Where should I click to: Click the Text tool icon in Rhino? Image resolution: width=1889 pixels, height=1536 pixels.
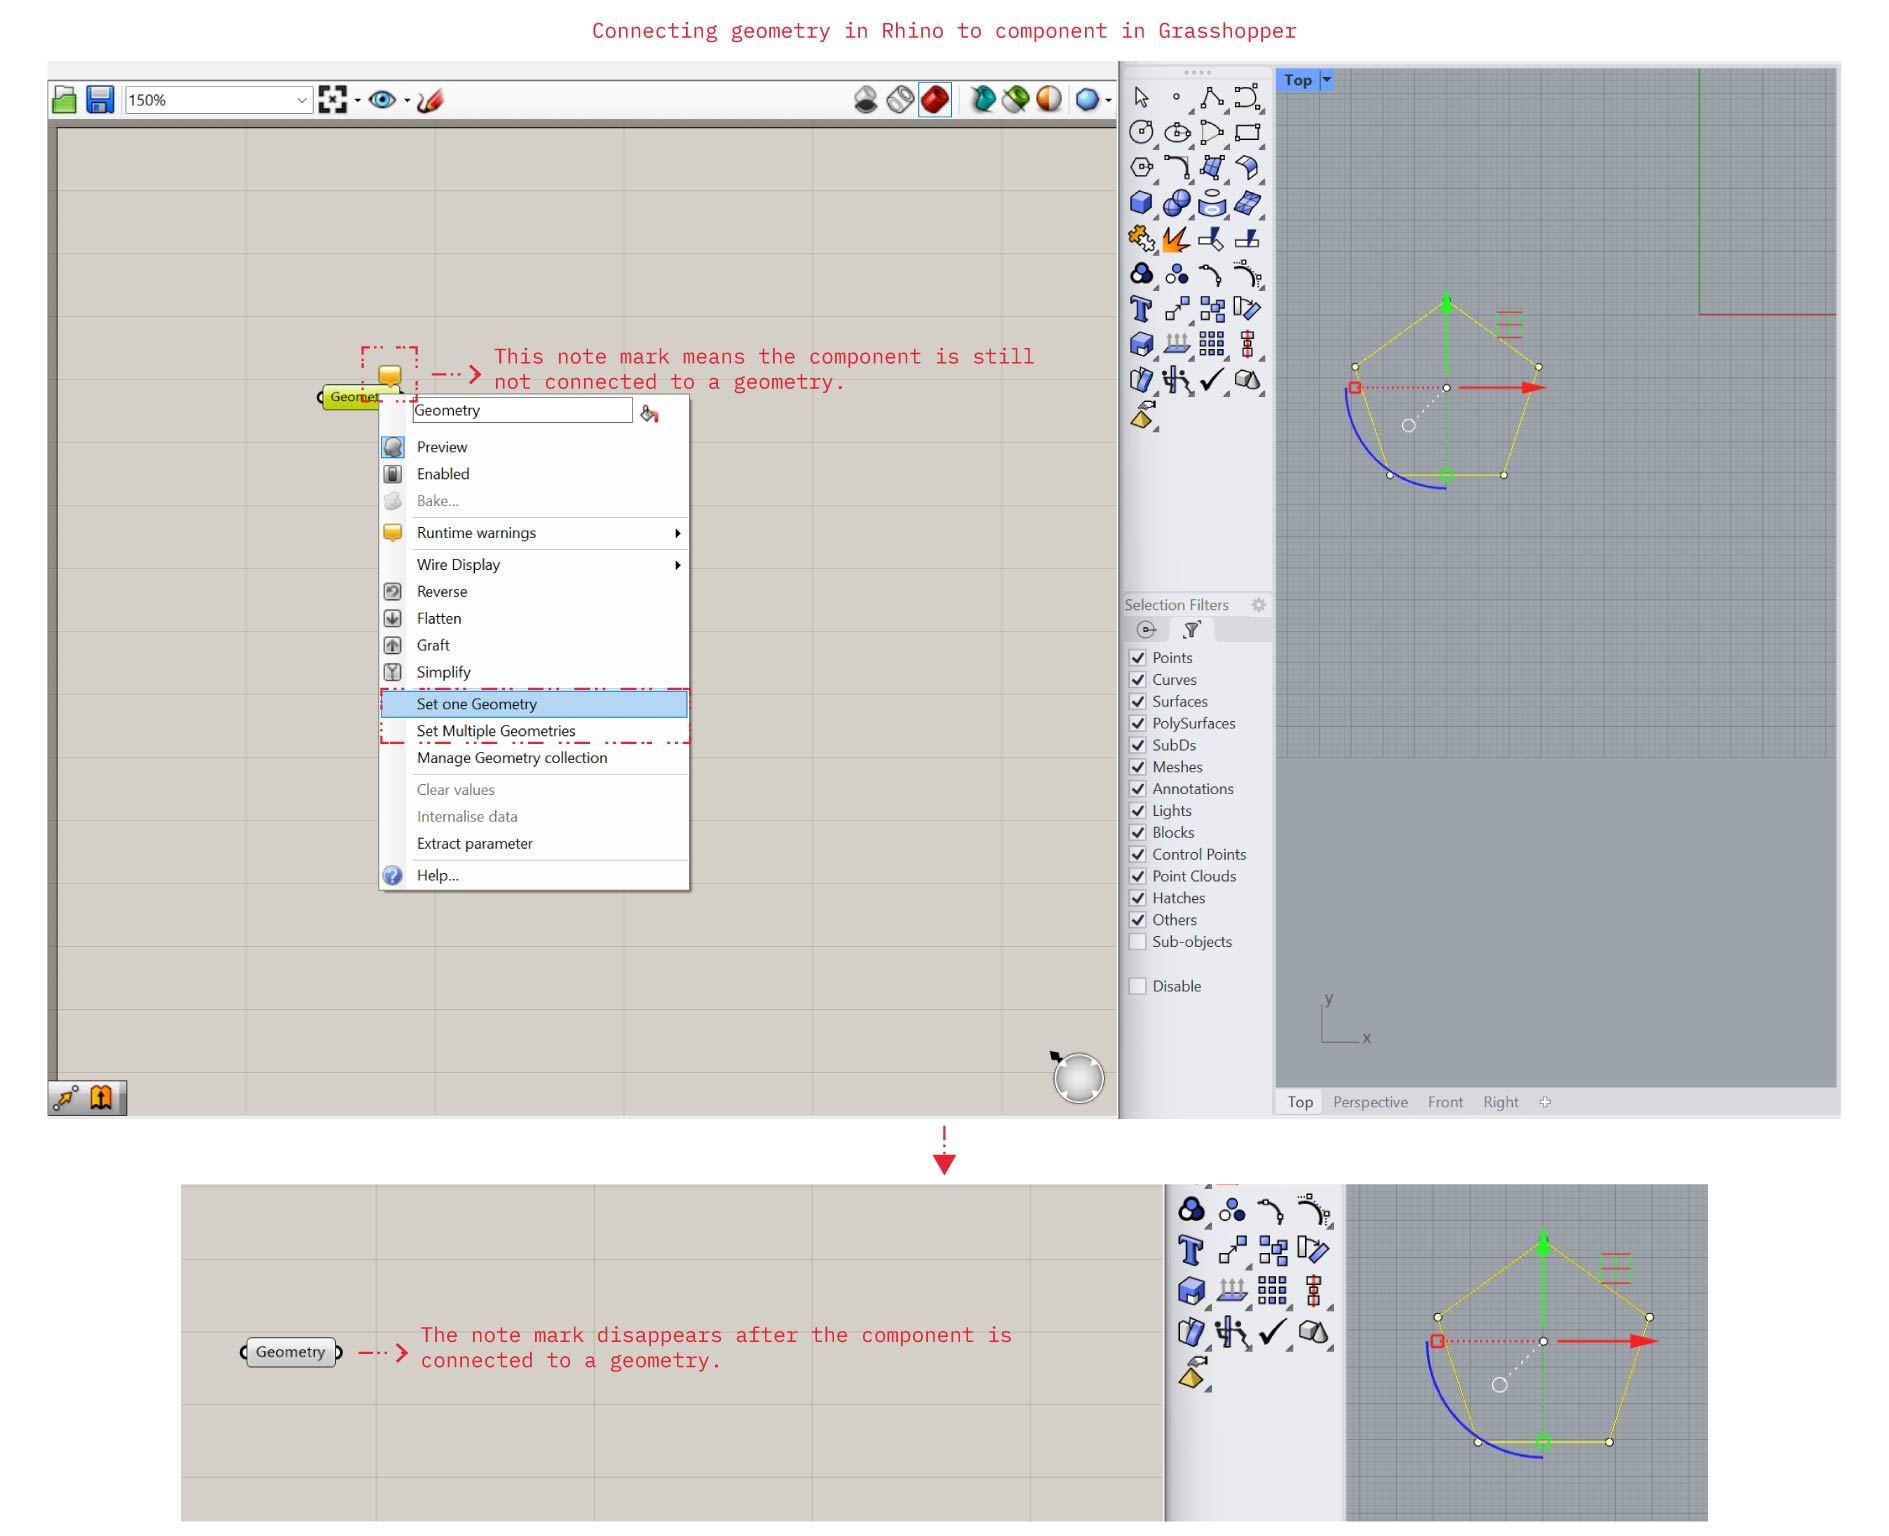click(1141, 309)
